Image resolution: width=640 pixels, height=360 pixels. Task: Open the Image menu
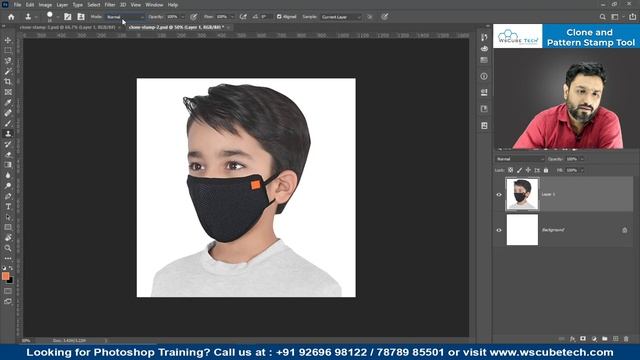[x=45, y=5]
